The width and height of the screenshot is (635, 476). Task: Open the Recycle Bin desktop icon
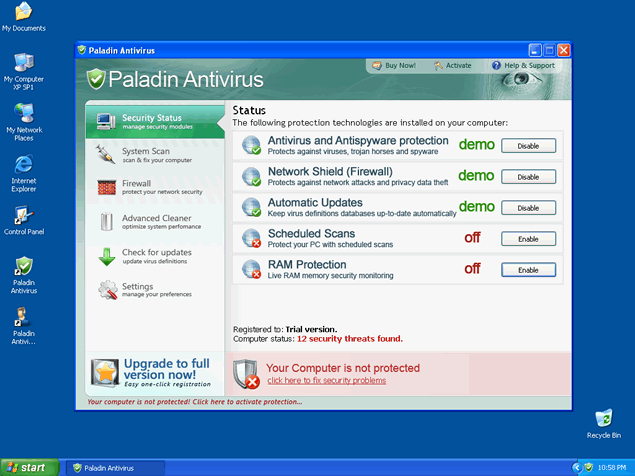(x=603, y=420)
